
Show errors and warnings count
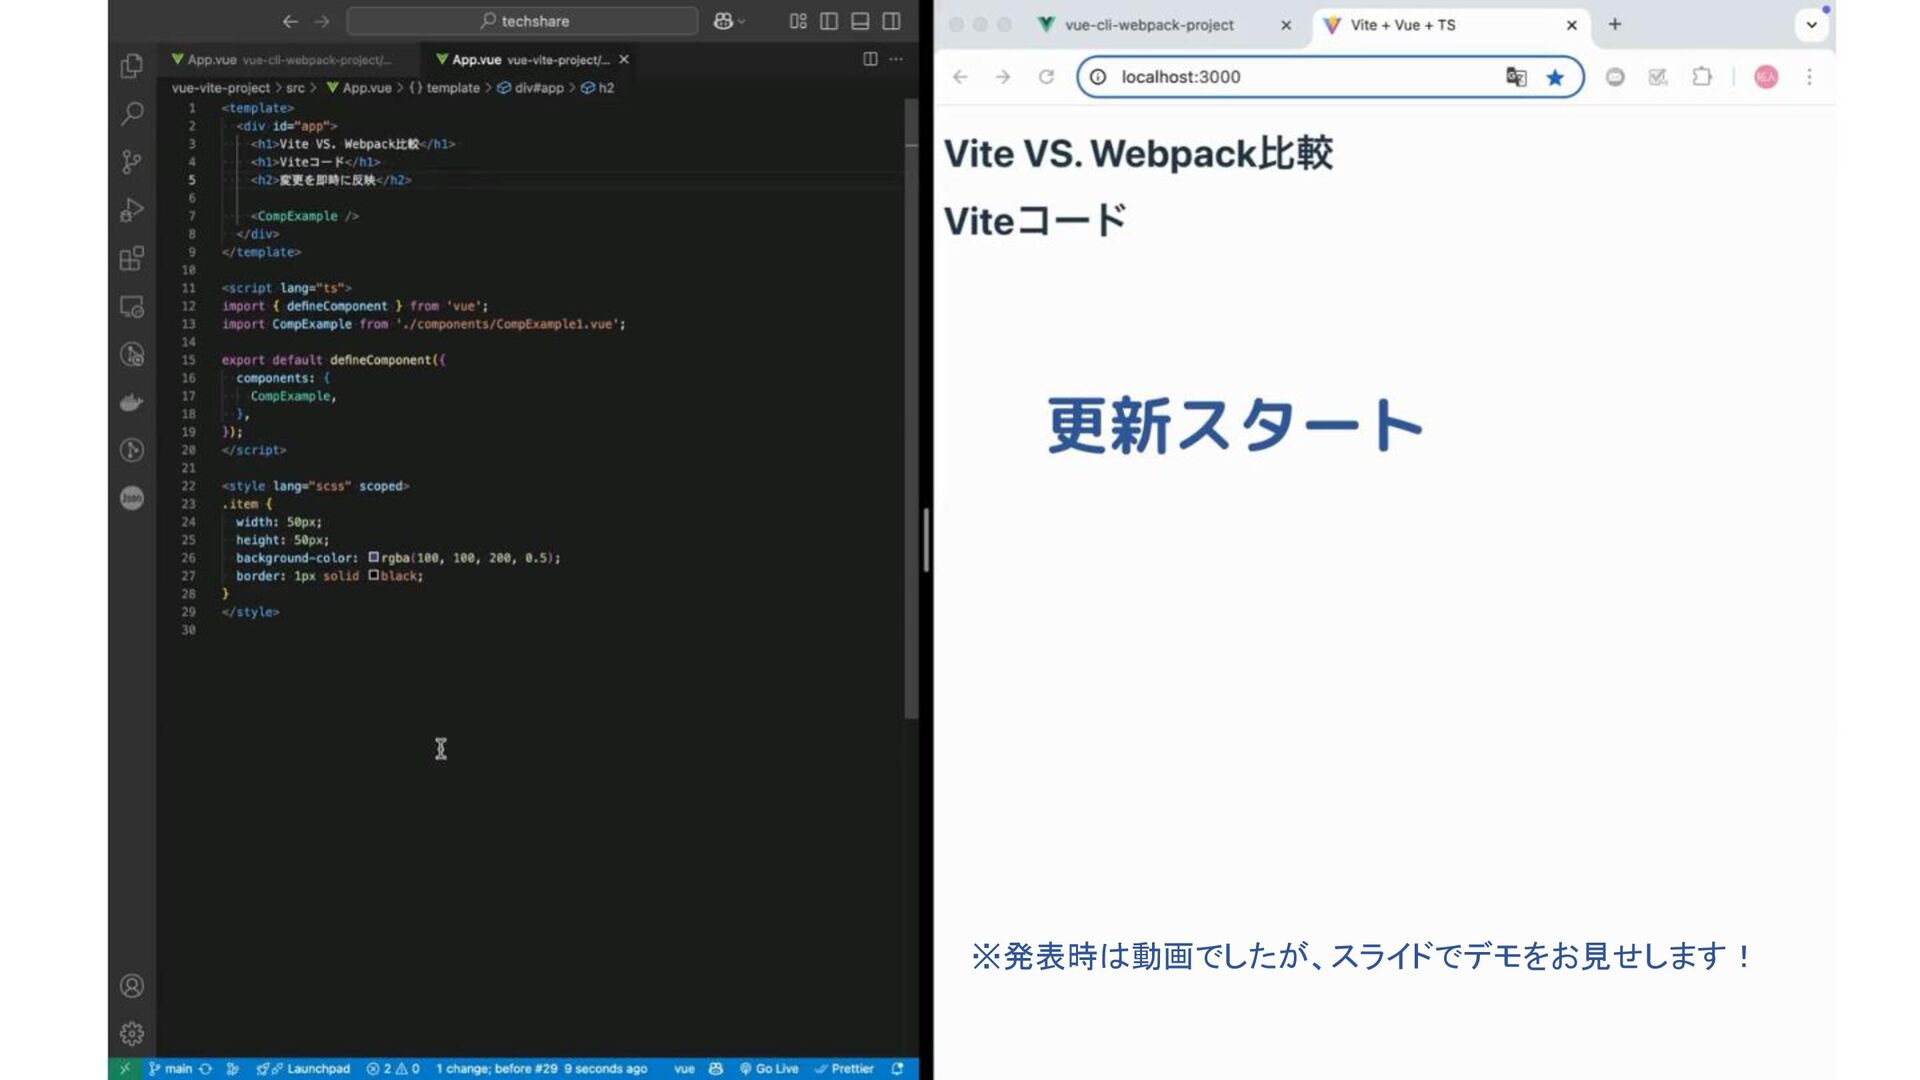tap(393, 1069)
